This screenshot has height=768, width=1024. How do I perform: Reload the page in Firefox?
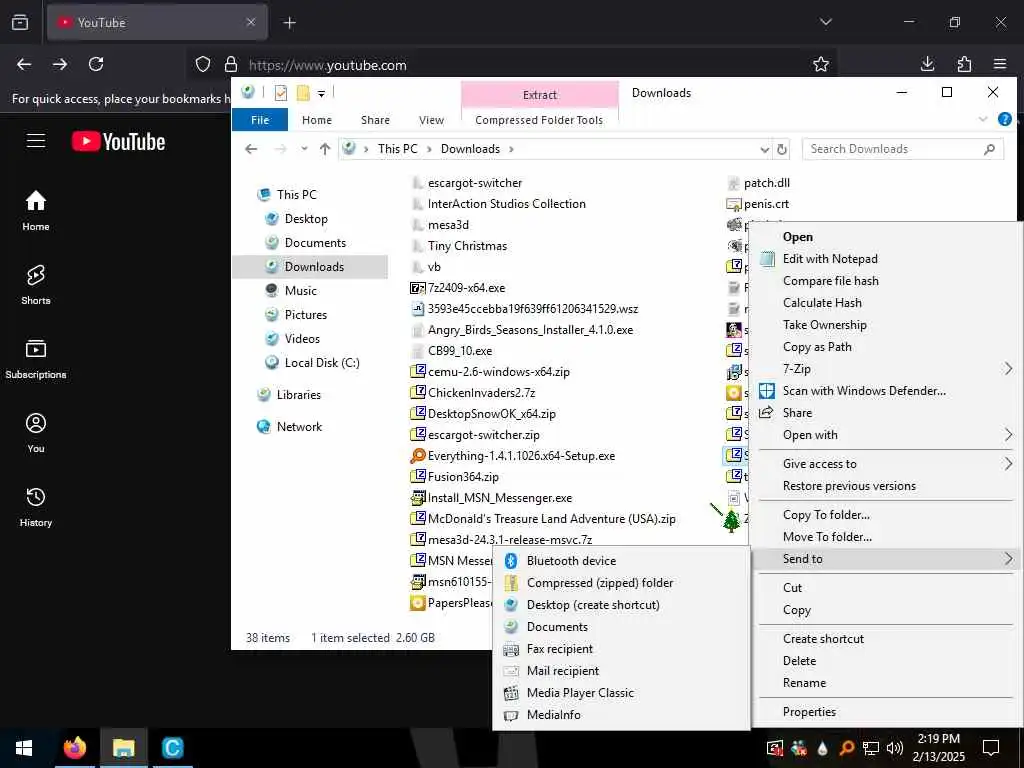click(x=96, y=64)
